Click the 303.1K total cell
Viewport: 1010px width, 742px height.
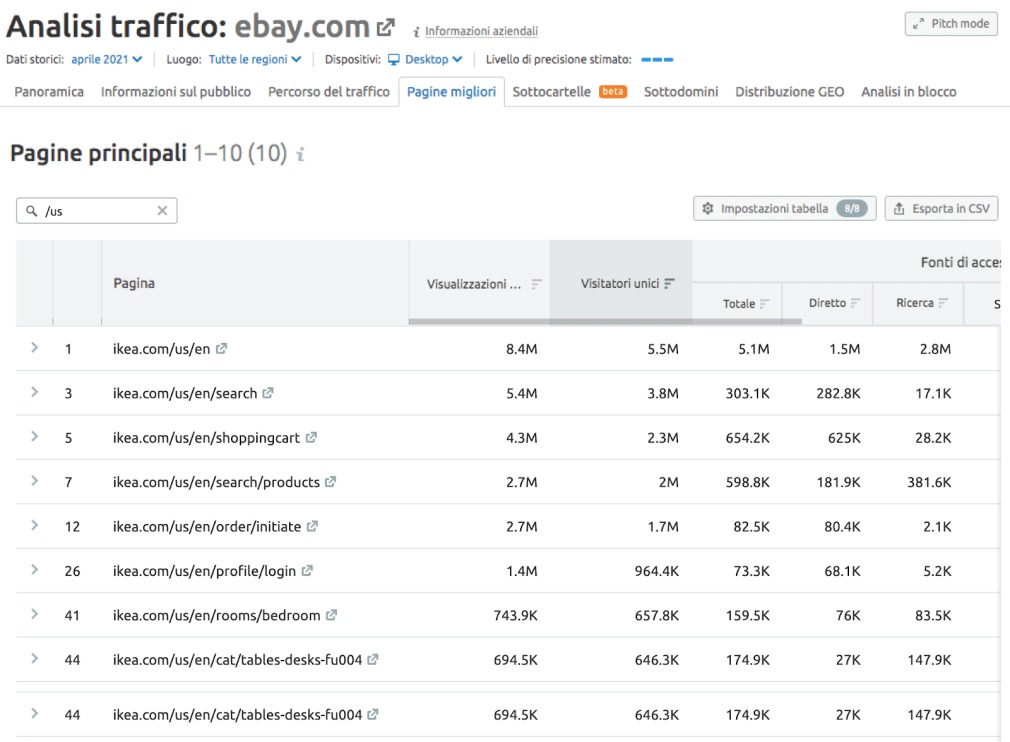748,394
